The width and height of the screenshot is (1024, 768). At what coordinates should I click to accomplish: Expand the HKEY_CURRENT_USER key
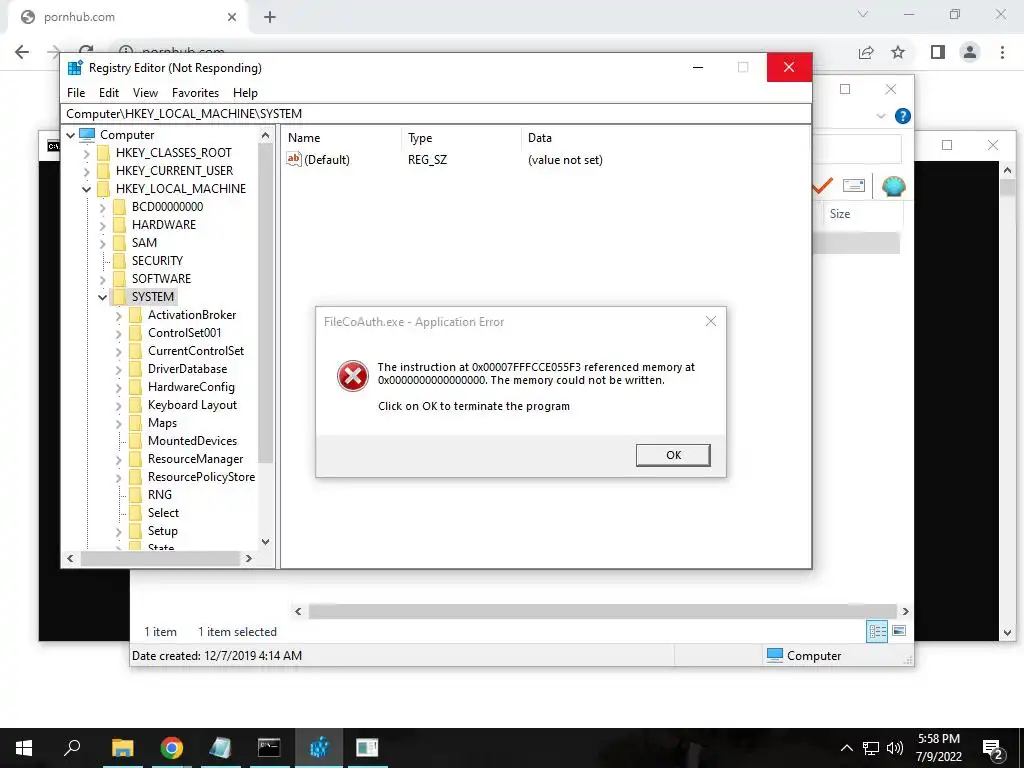pos(86,171)
